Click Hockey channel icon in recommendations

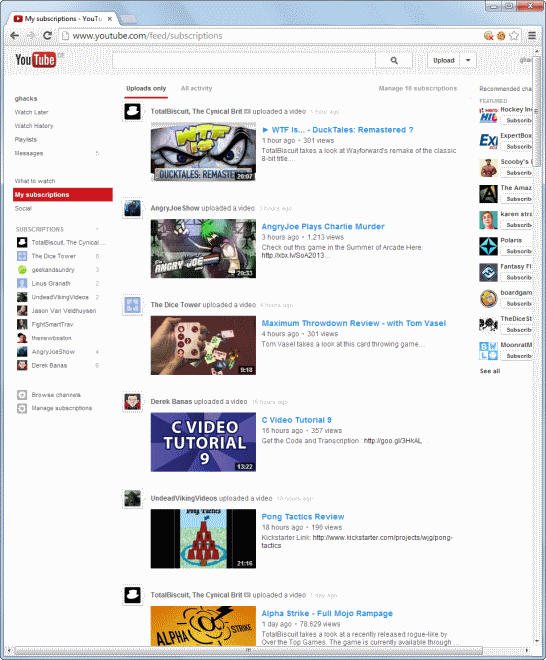pos(488,115)
